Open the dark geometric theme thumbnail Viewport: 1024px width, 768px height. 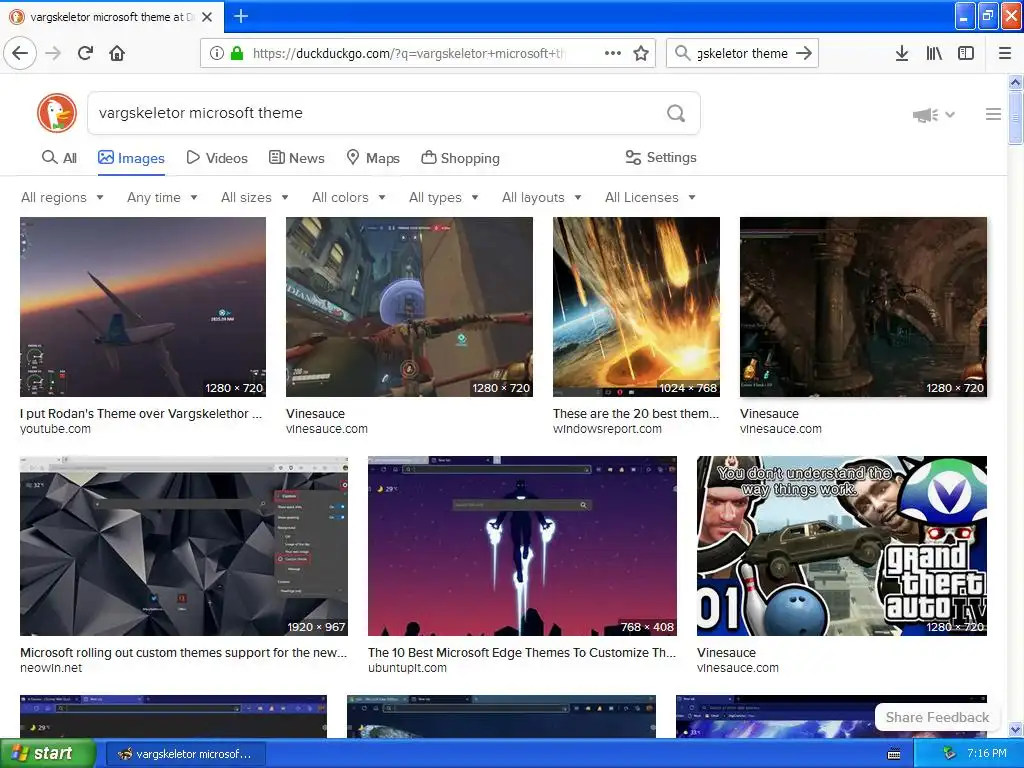point(184,546)
